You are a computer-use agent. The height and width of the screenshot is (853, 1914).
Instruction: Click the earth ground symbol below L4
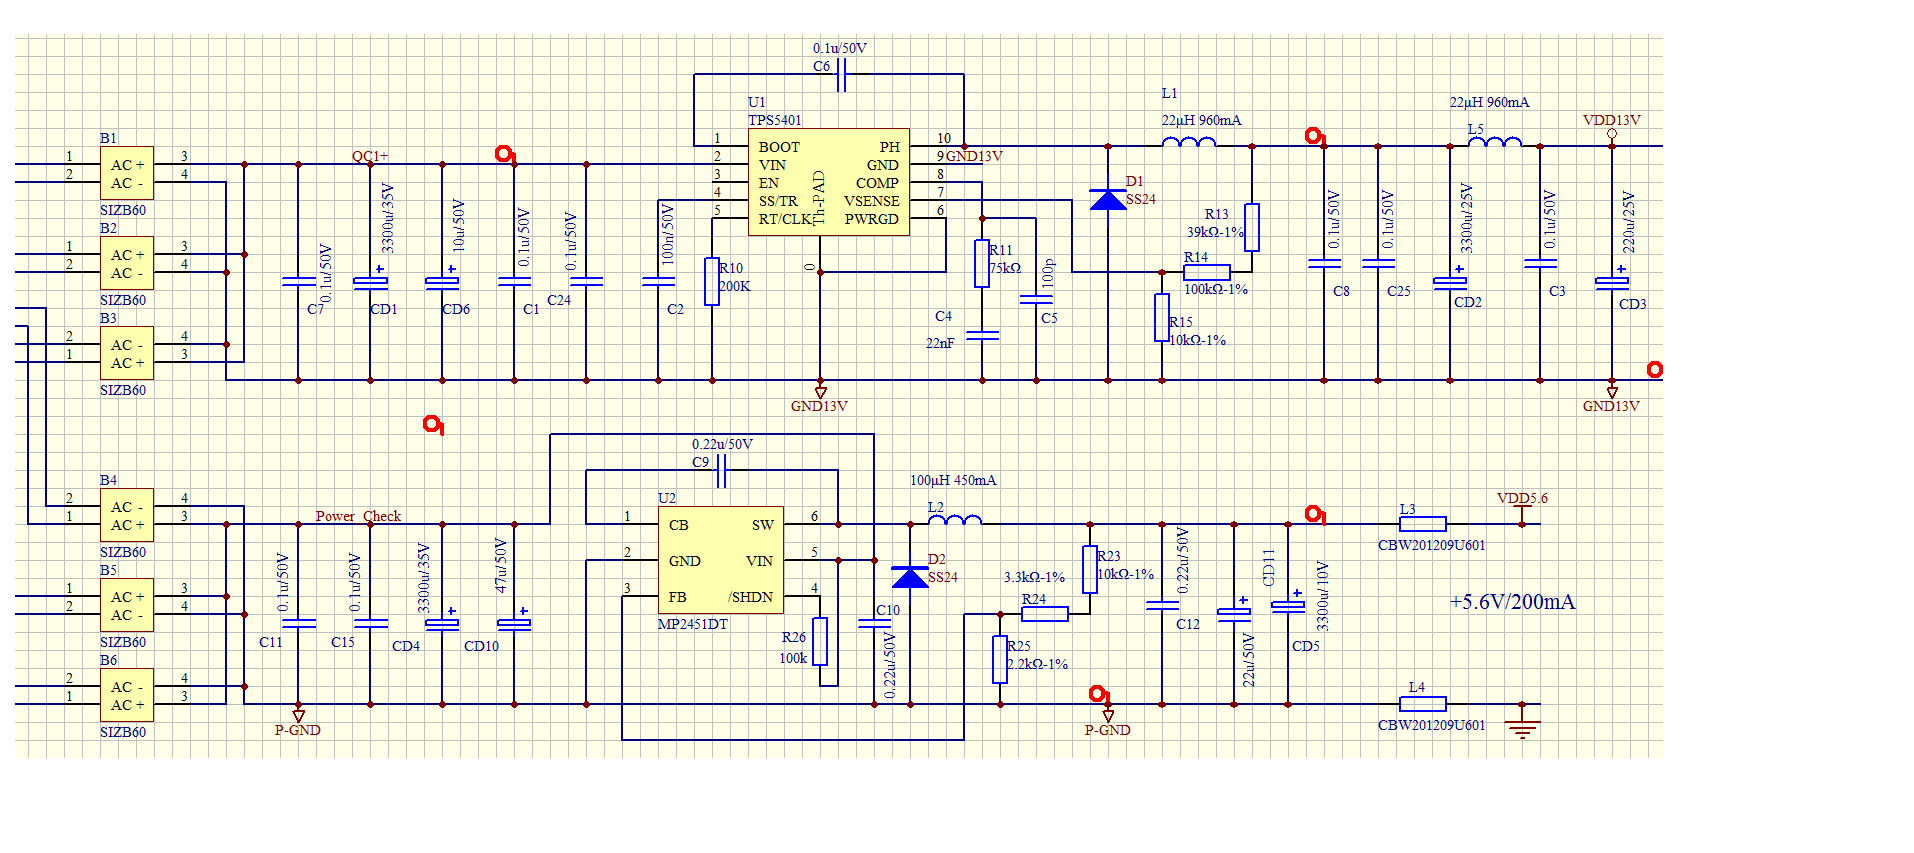pyautogui.click(x=1522, y=726)
